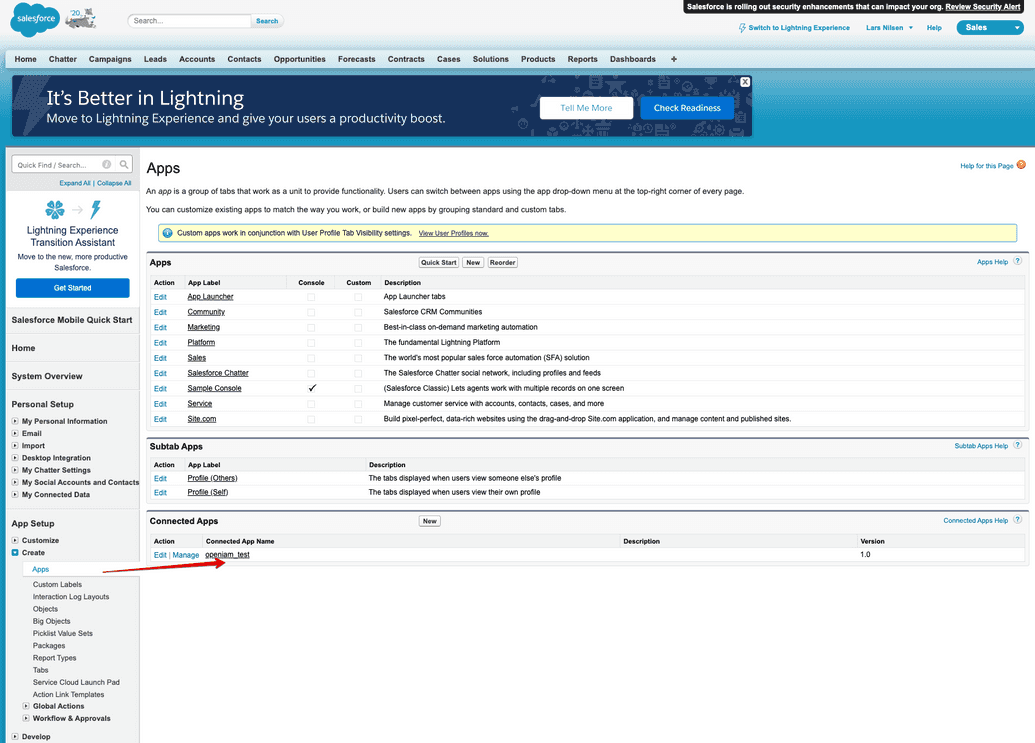Toggle the Console checkbox for Marketing
1035x743 pixels.
311,327
